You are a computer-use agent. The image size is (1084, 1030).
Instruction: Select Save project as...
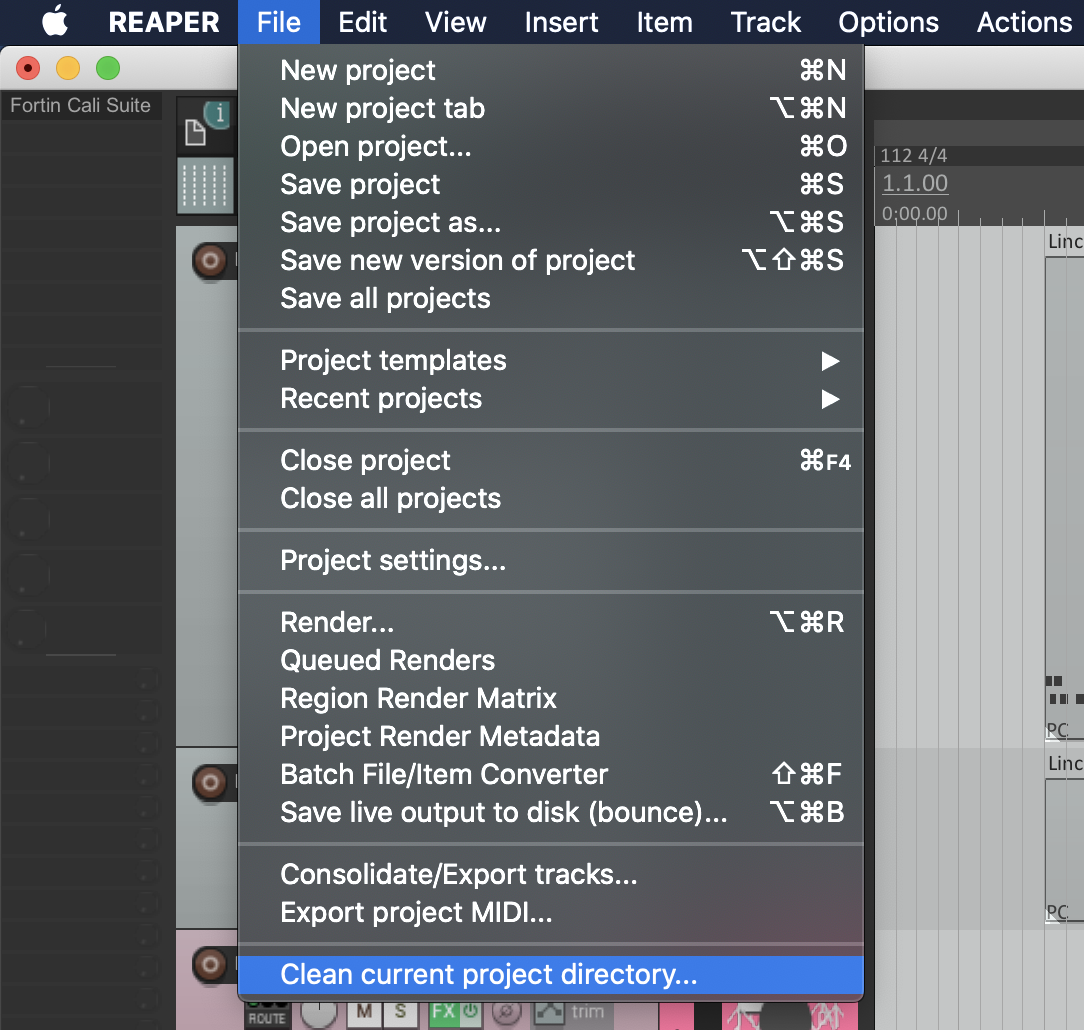pyautogui.click(x=551, y=223)
